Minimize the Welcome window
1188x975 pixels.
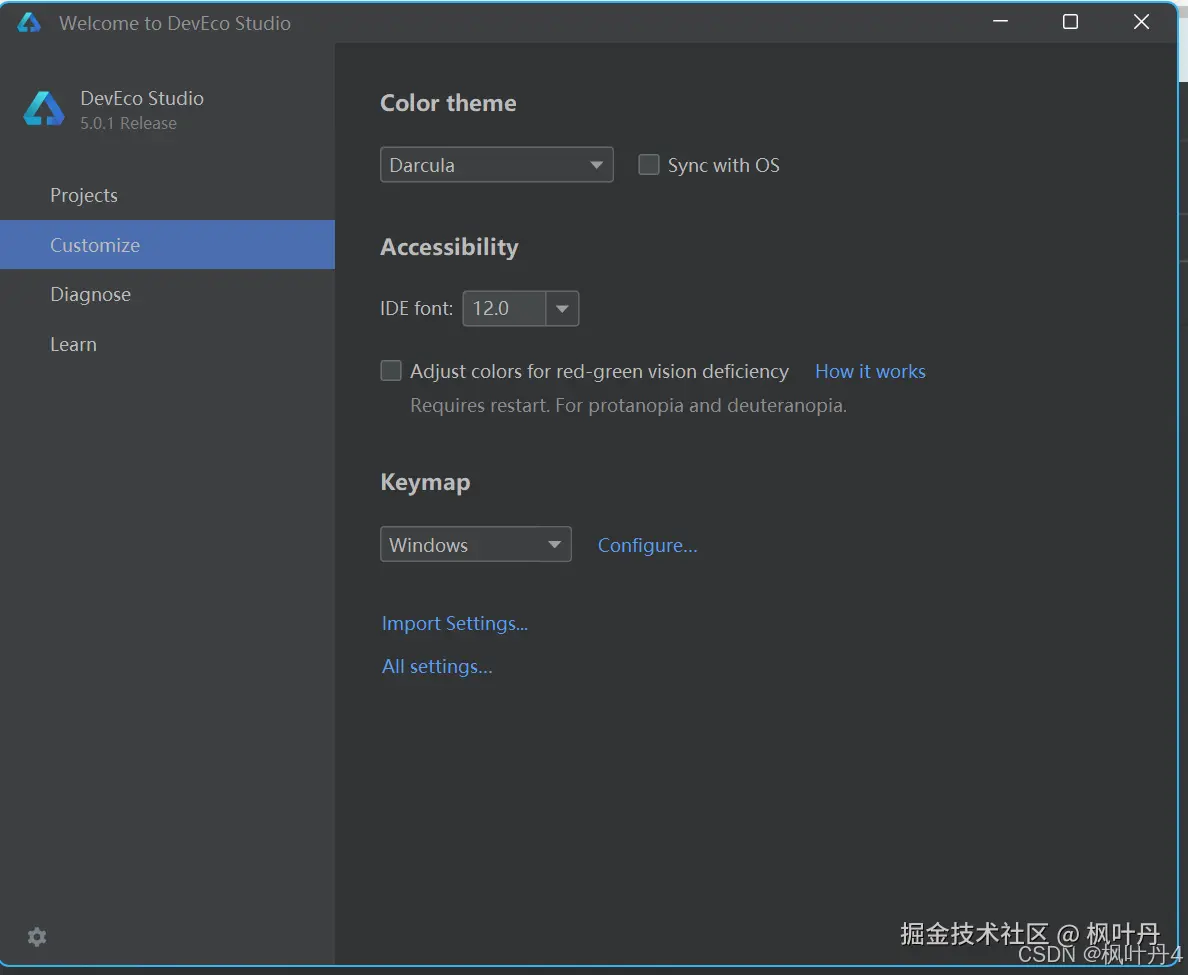coord(1000,22)
